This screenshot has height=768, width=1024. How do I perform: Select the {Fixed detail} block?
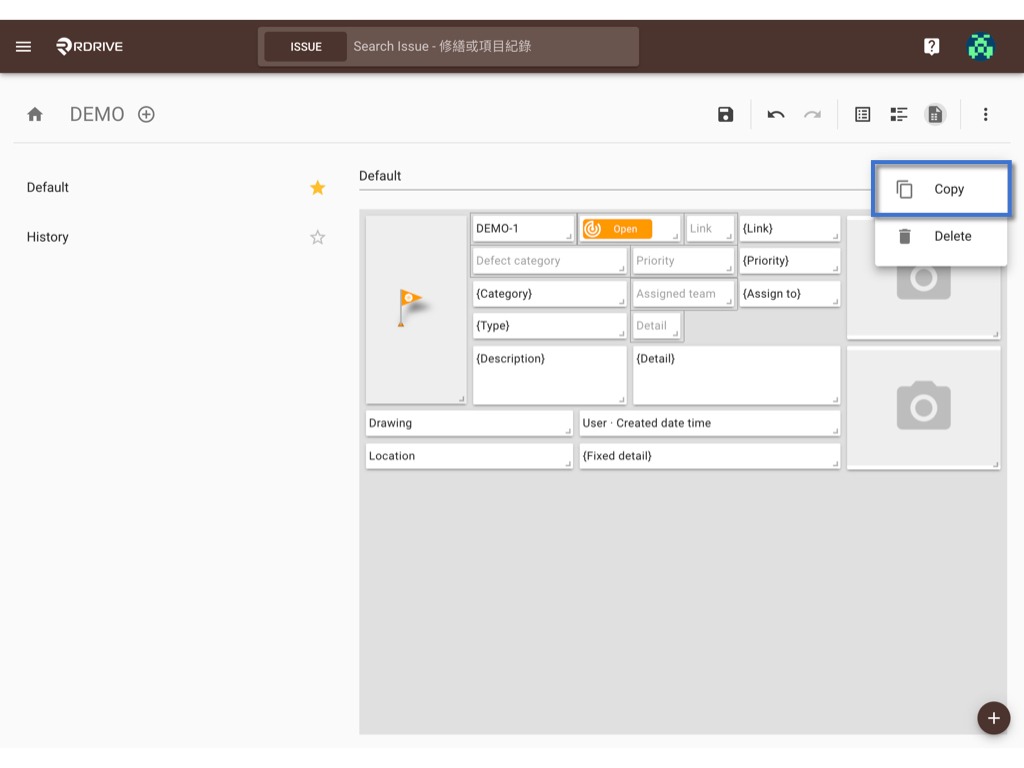pyautogui.click(x=709, y=456)
